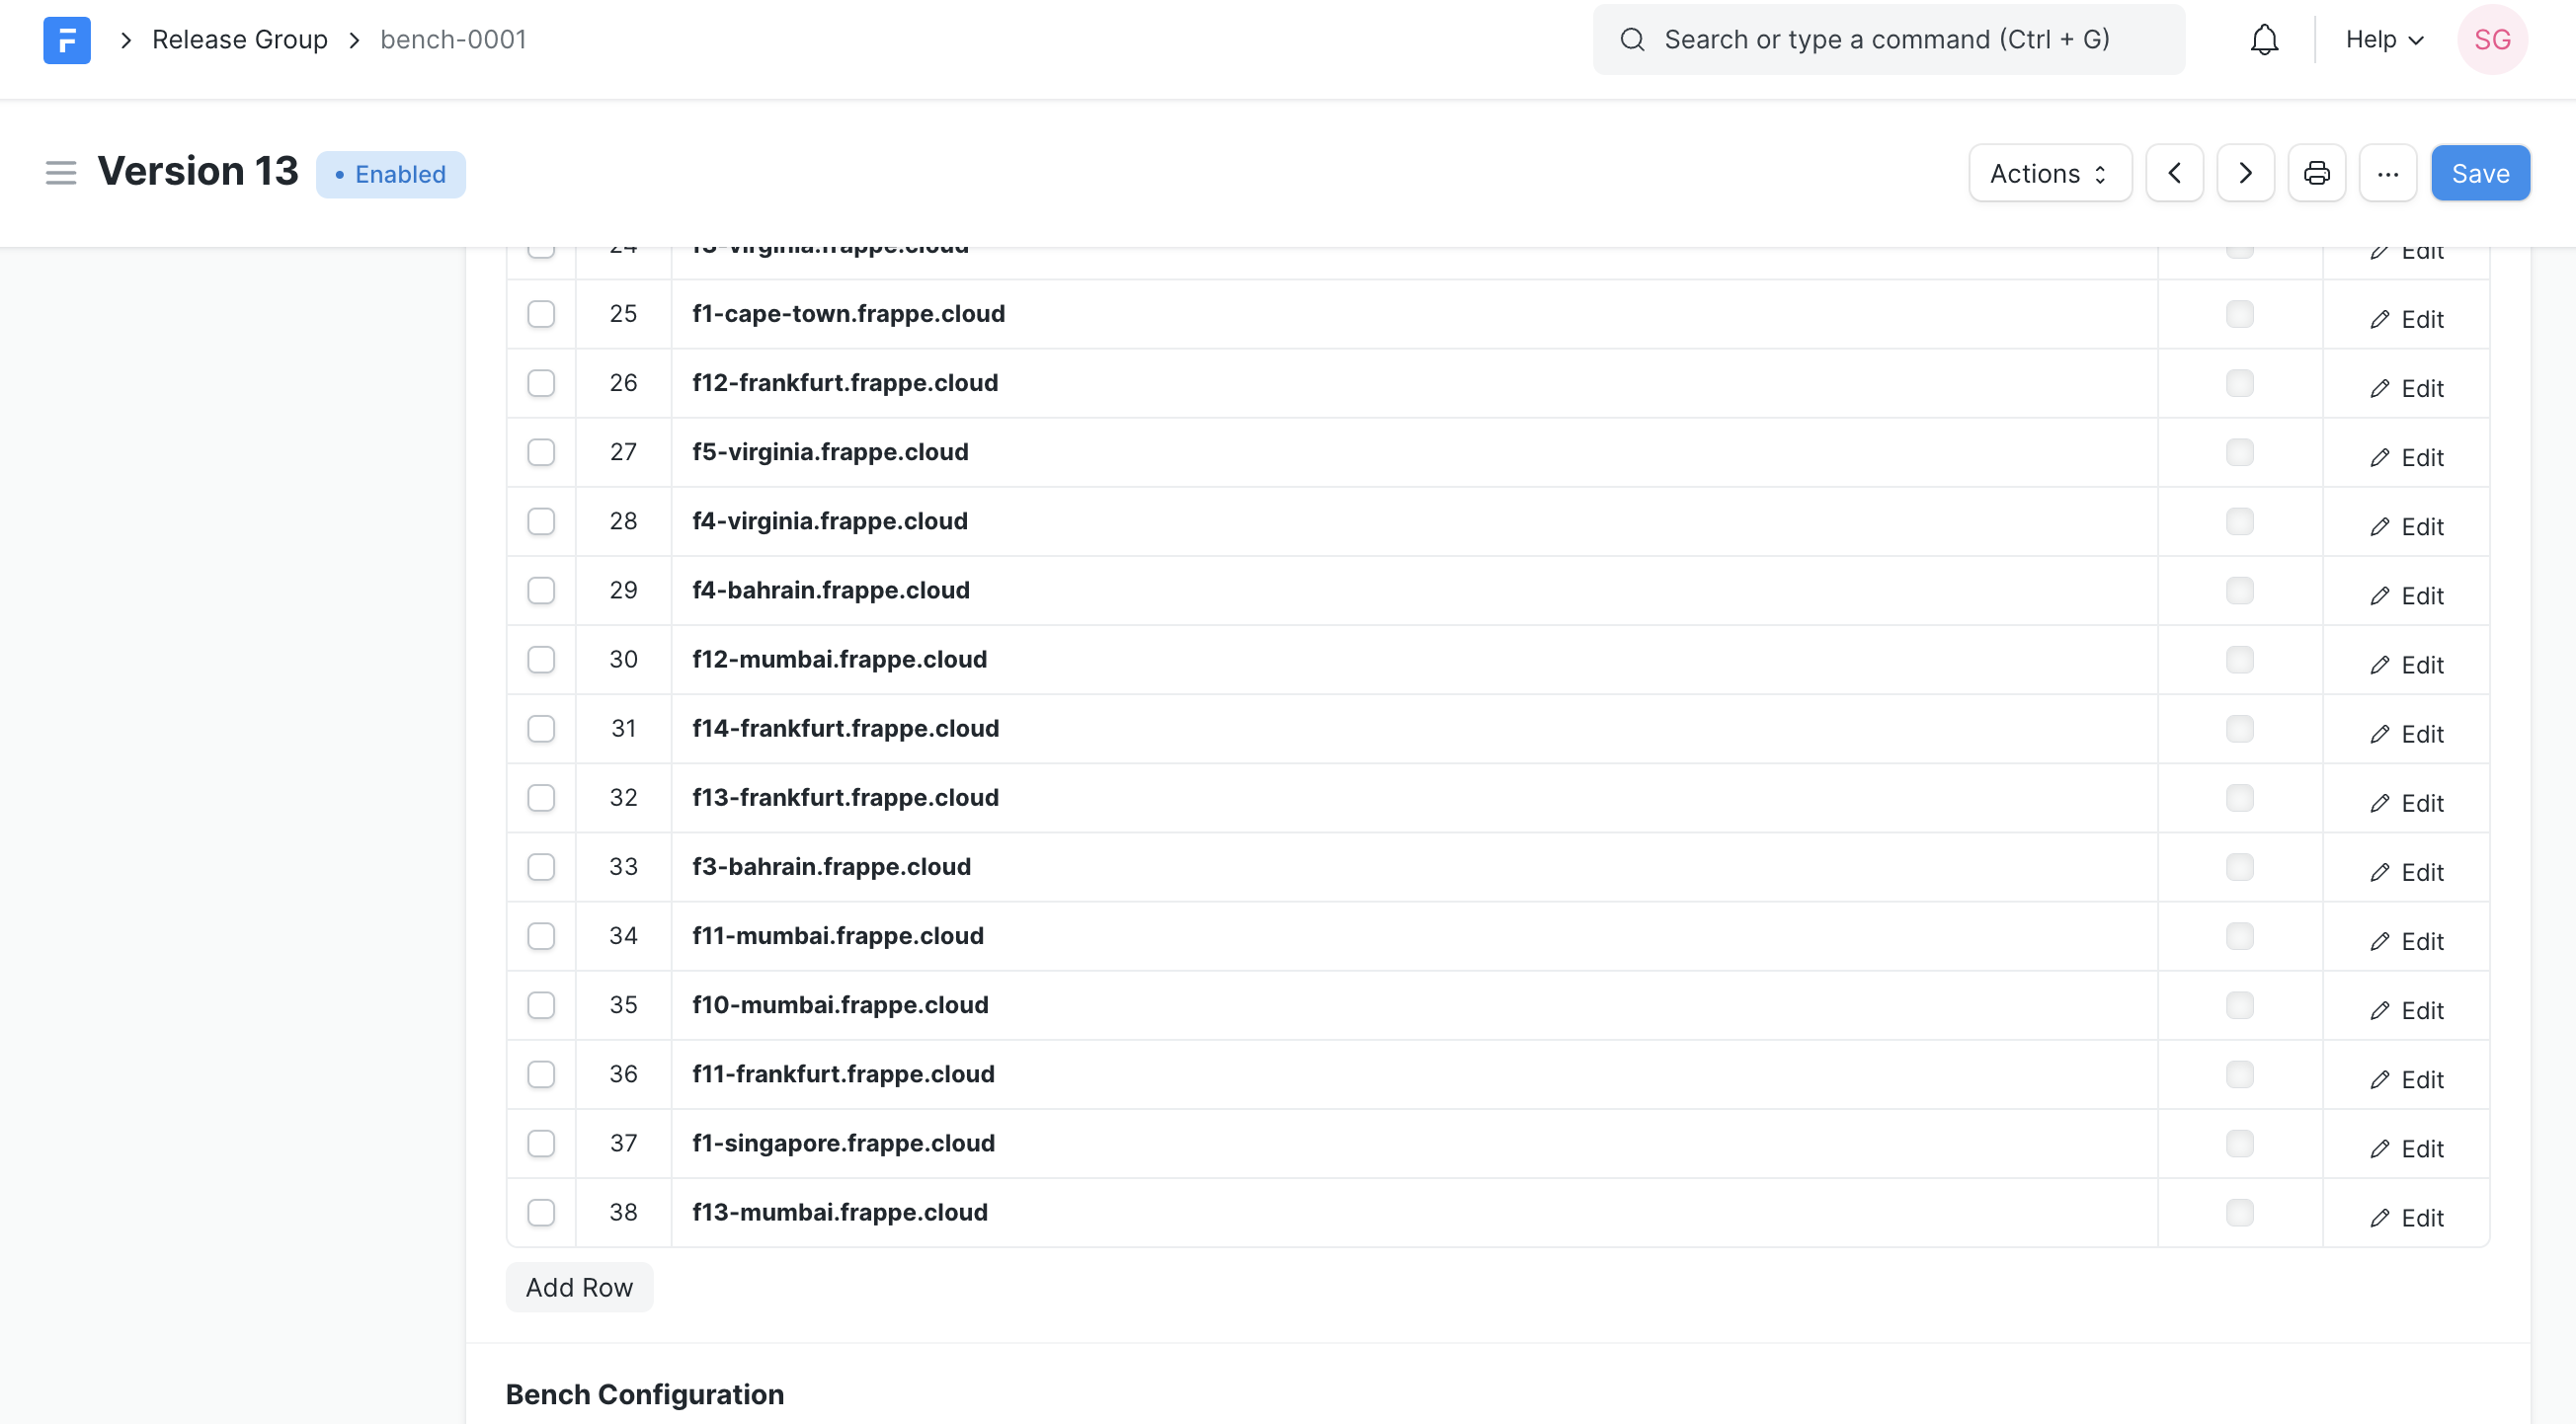The image size is (2576, 1424).
Task: Click bench-0001 breadcrumb item
Action: click(x=453, y=40)
